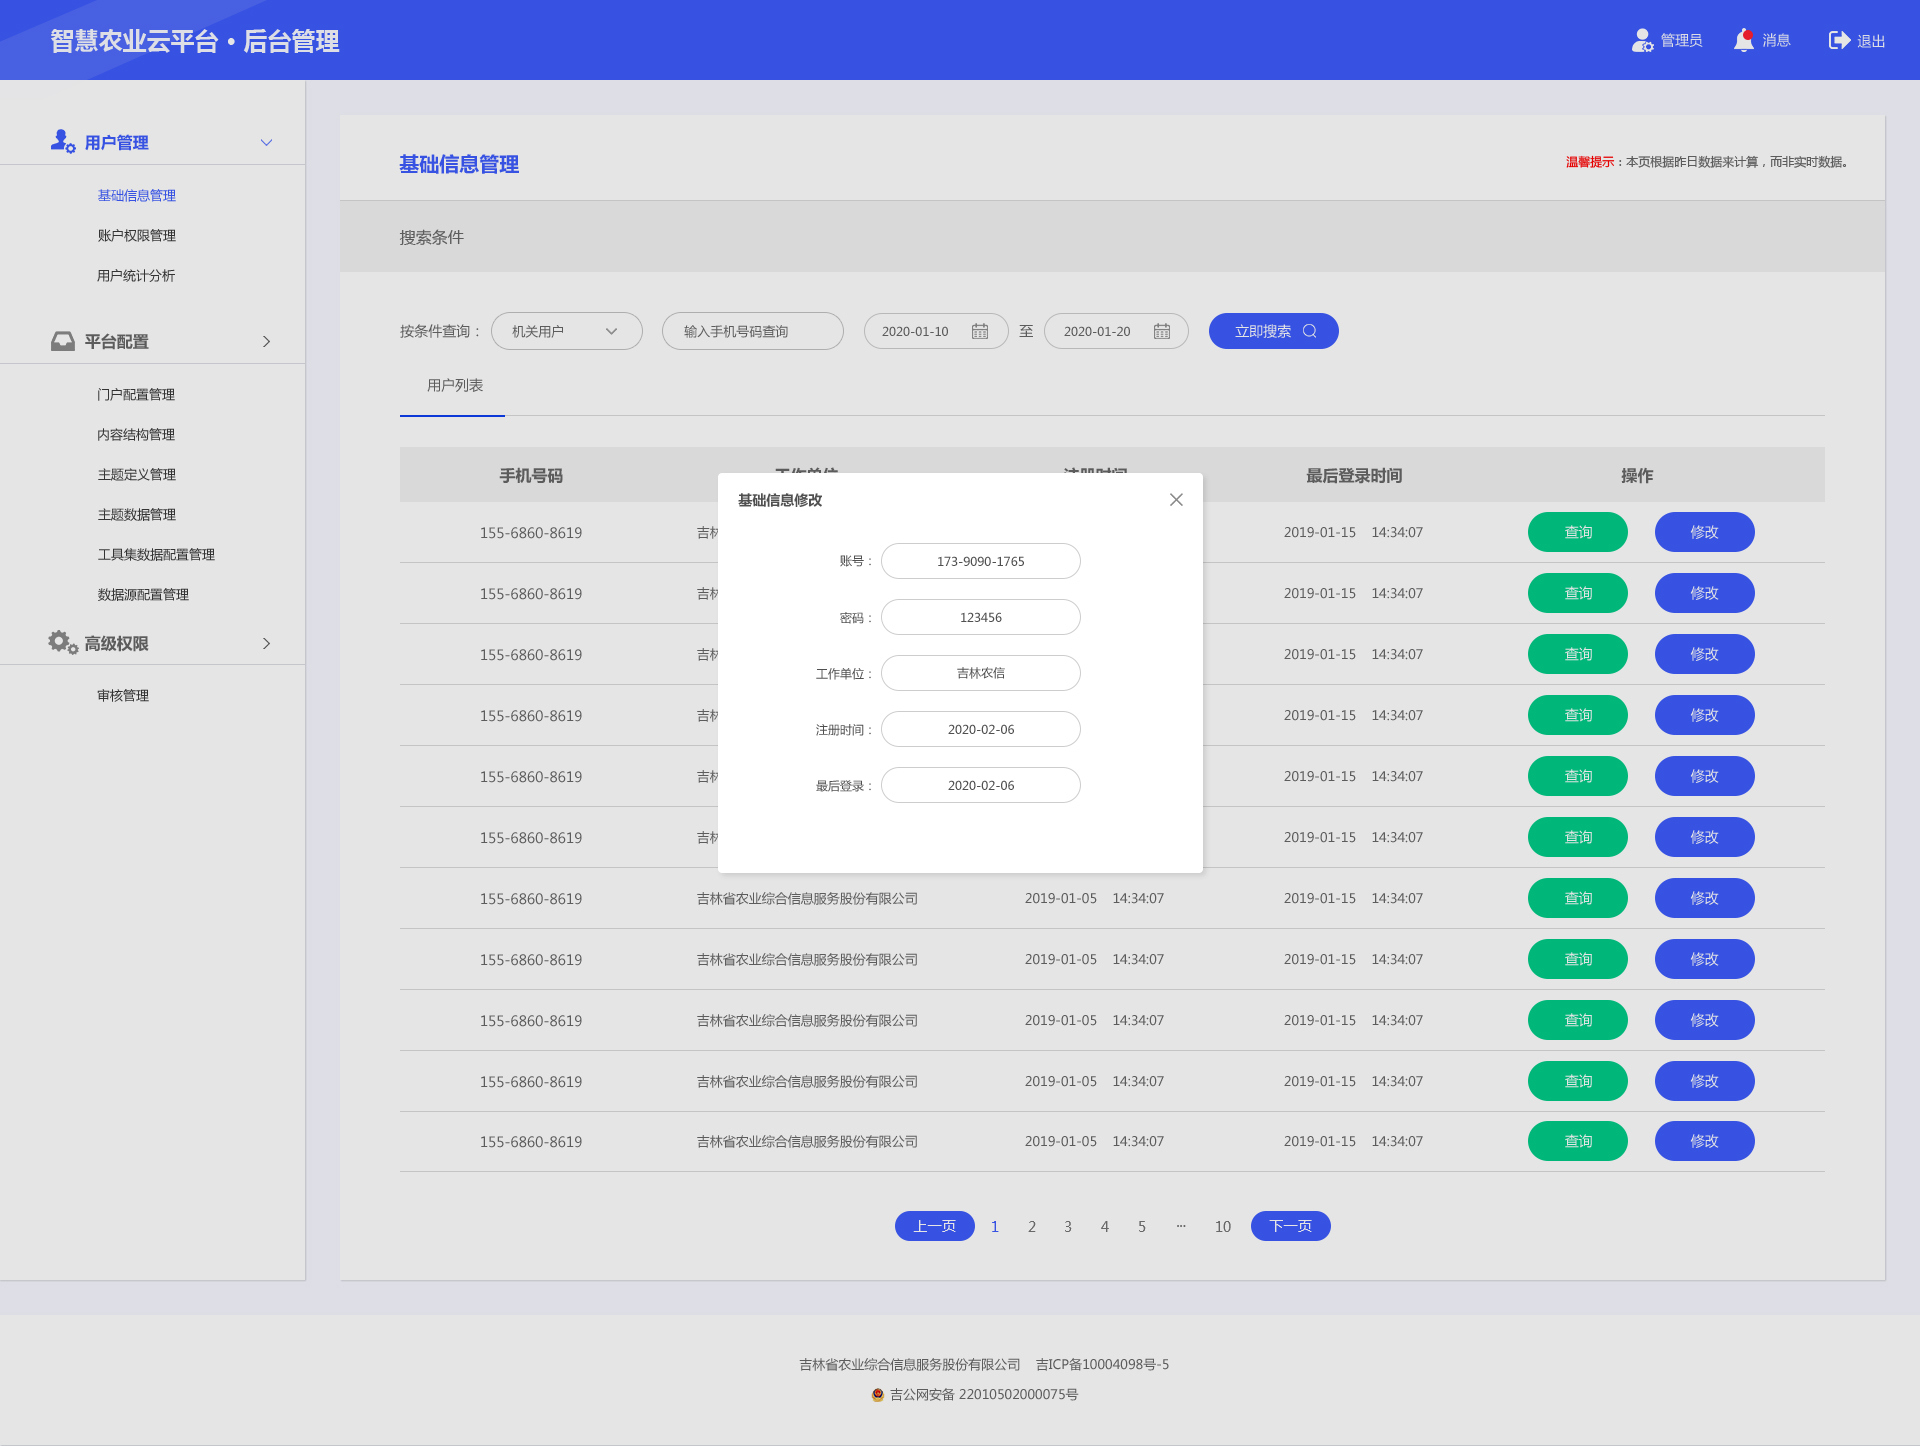
Task: Open the 机关用户 dropdown
Action: [x=566, y=331]
